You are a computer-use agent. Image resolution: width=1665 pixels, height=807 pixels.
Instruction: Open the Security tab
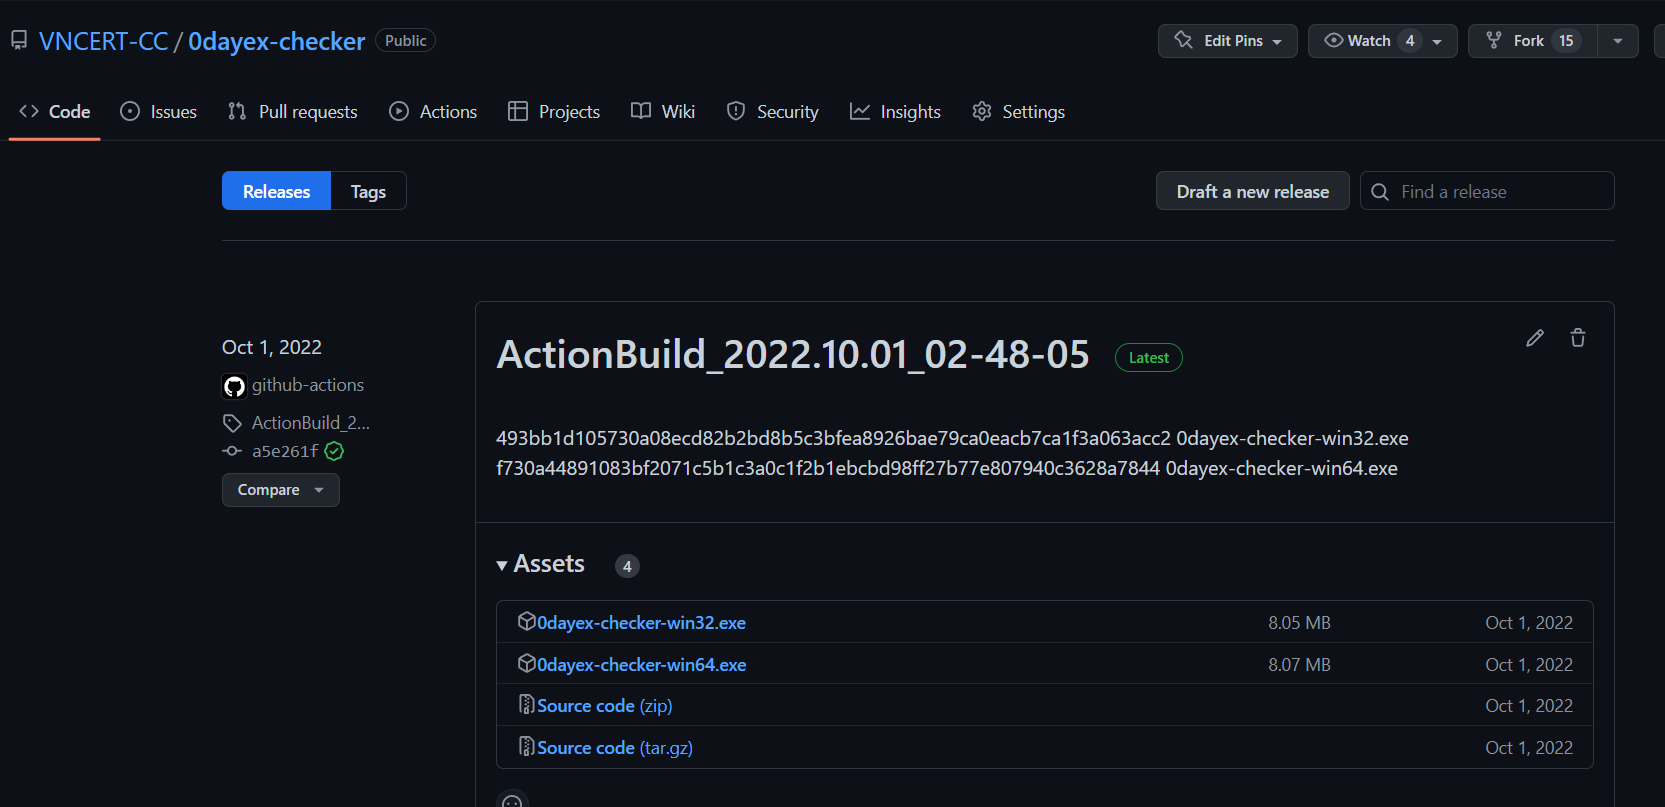coord(773,112)
